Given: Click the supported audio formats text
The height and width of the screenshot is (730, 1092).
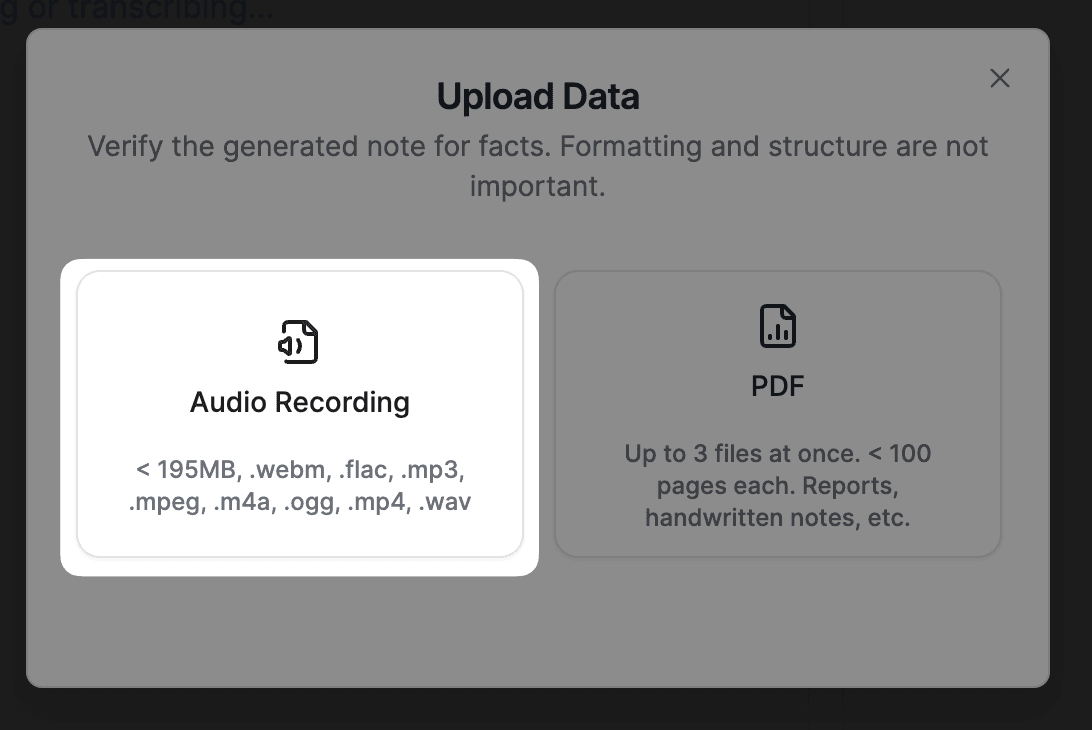Looking at the screenshot, I should pyautogui.click(x=299, y=485).
